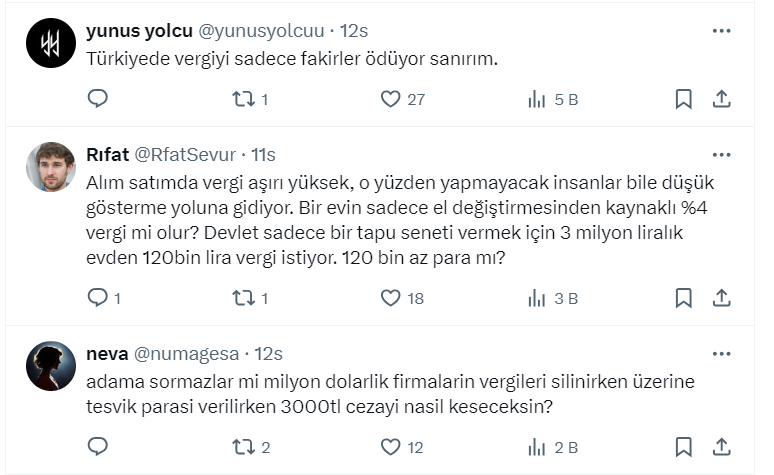Open yunus yolcu's profile picture
774x475 pixels.
coord(51,43)
